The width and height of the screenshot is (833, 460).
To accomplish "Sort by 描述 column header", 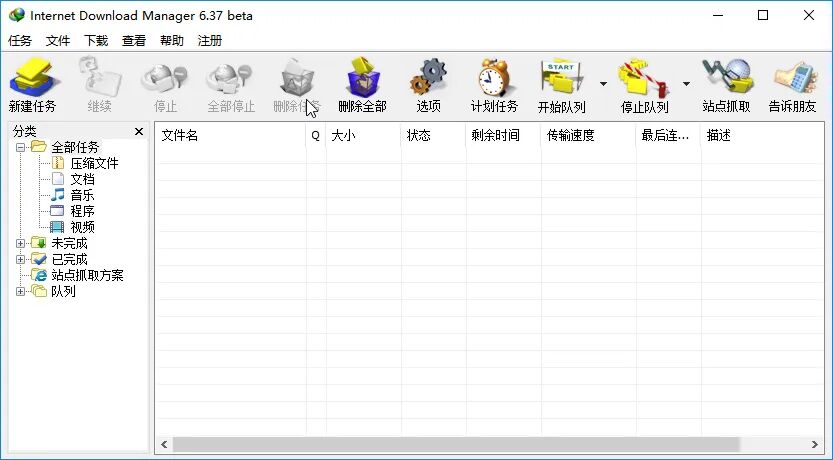I will tap(762, 135).
